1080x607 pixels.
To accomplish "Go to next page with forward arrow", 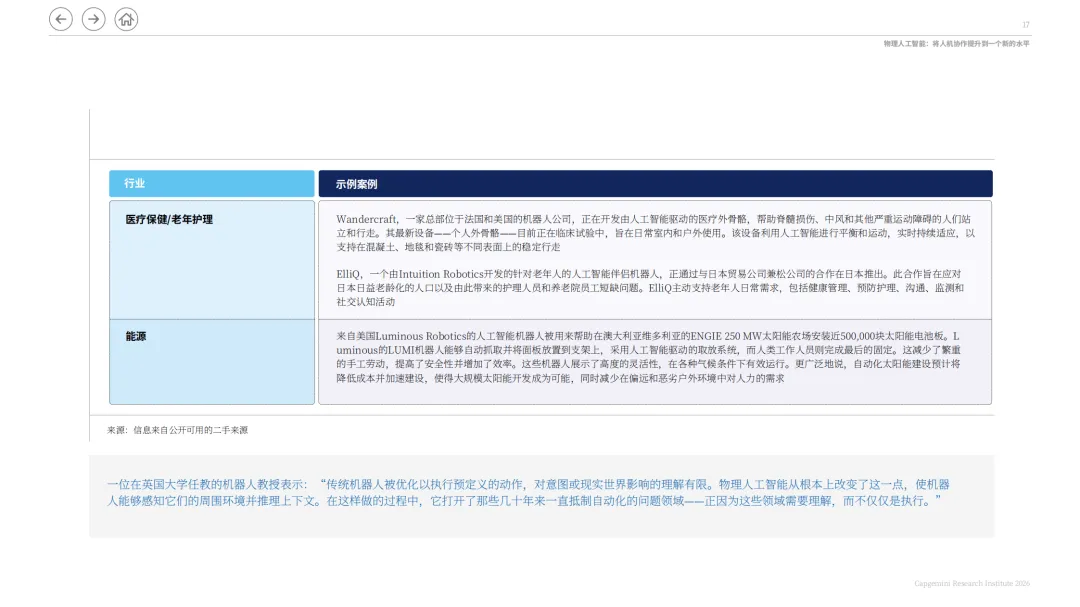I will (94, 19).
